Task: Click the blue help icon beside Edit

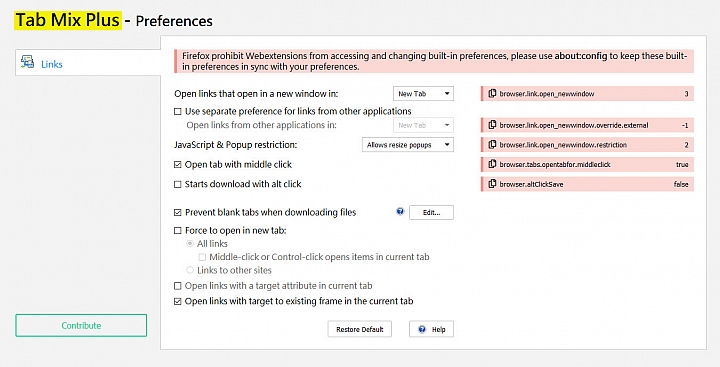Action: [x=400, y=212]
